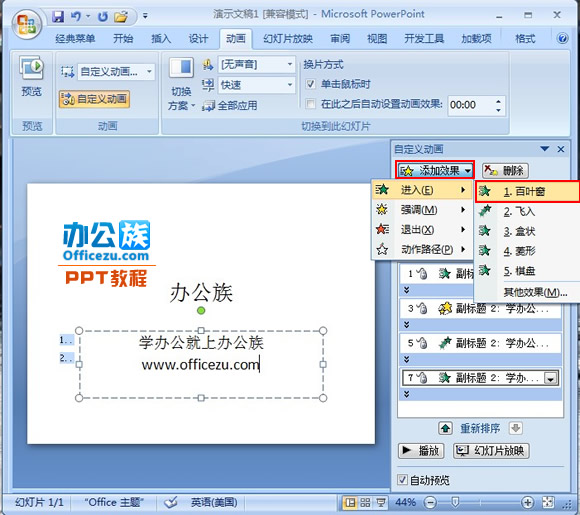Open the Add-ins (加载项) tab

click(x=476, y=38)
